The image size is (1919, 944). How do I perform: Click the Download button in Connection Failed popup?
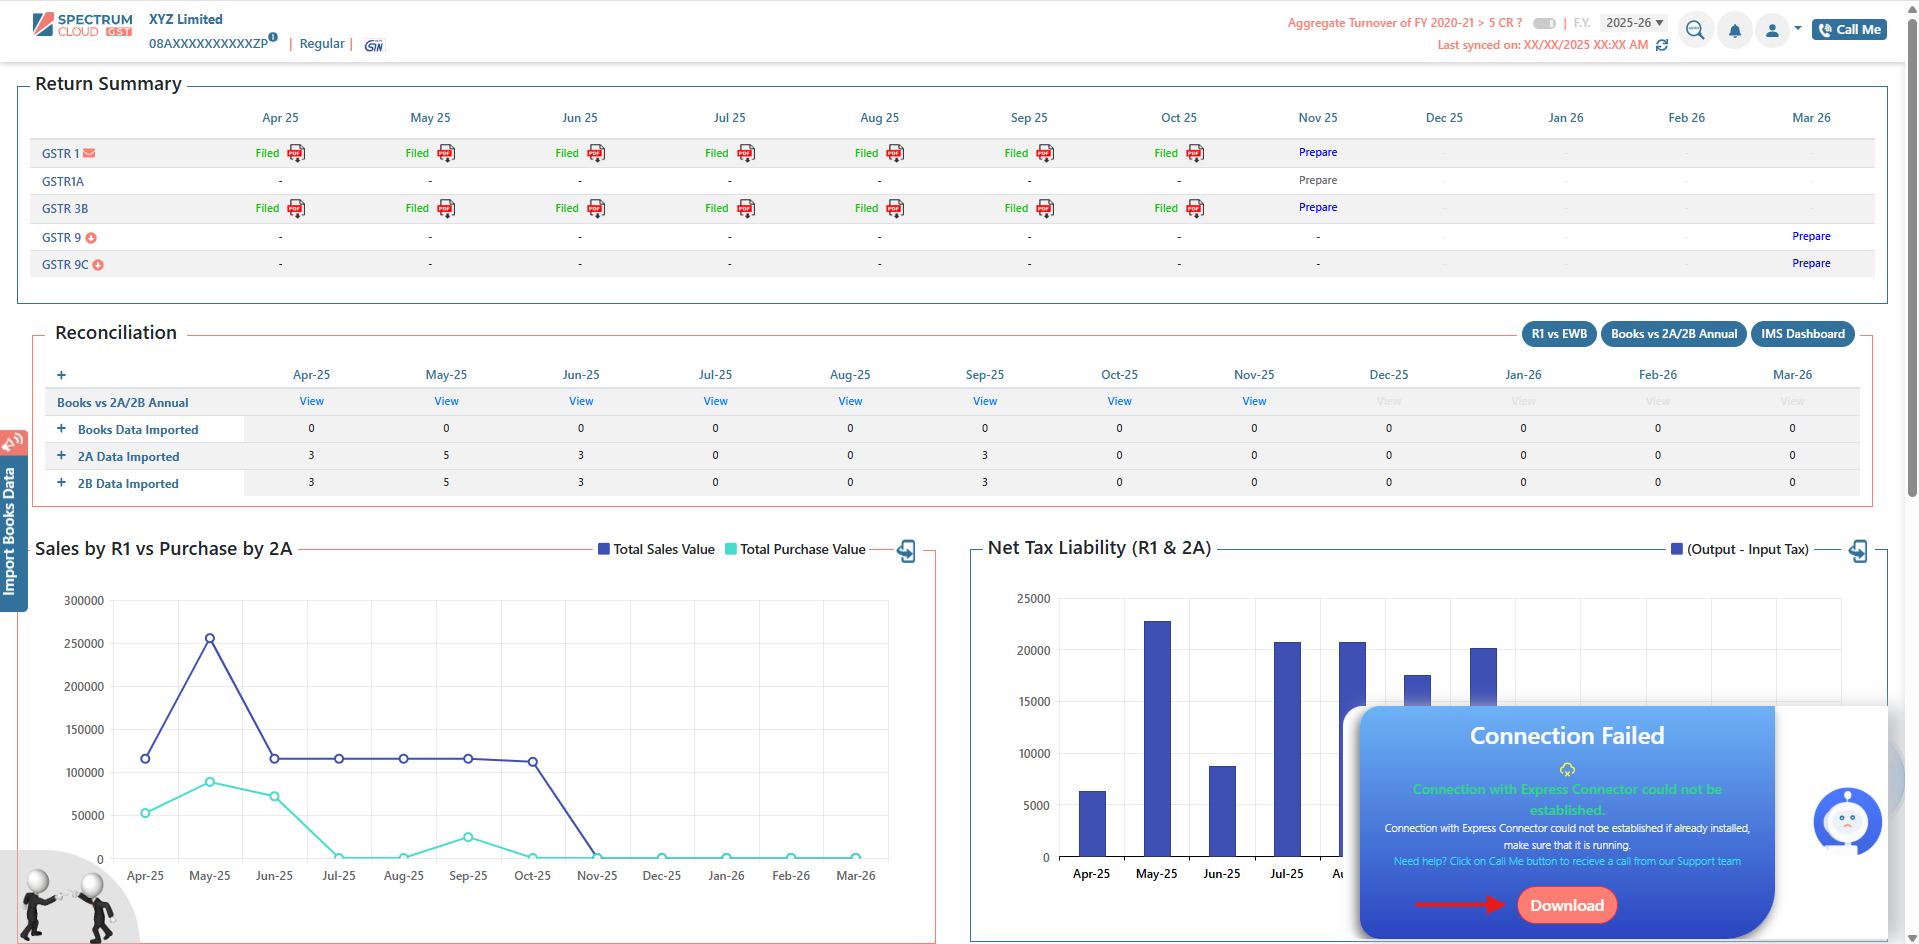coord(1566,905)
